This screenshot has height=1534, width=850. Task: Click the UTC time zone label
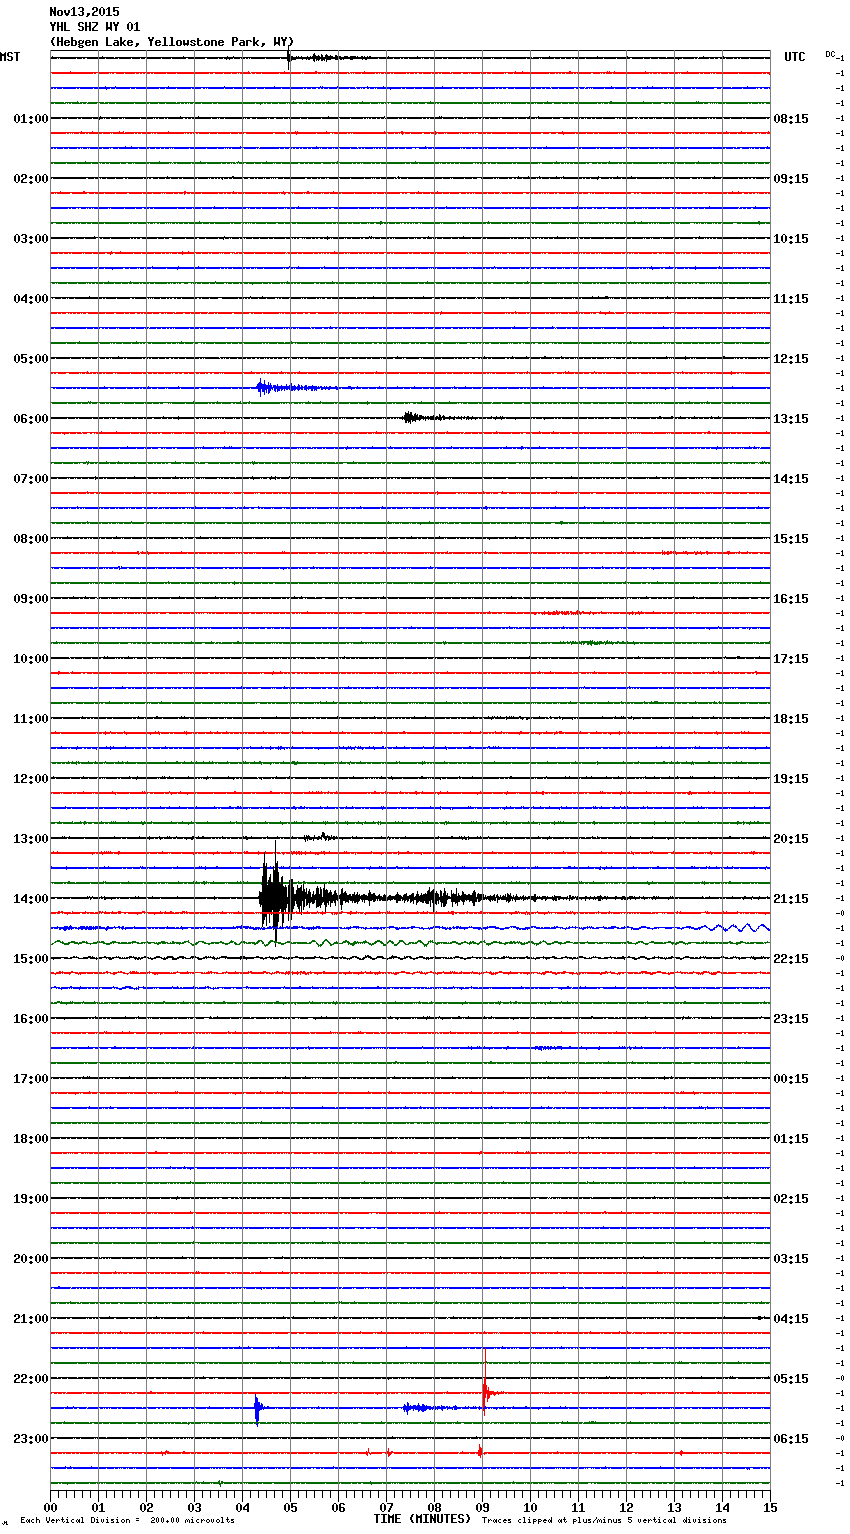pyautogui.click(x=795, y=57)
